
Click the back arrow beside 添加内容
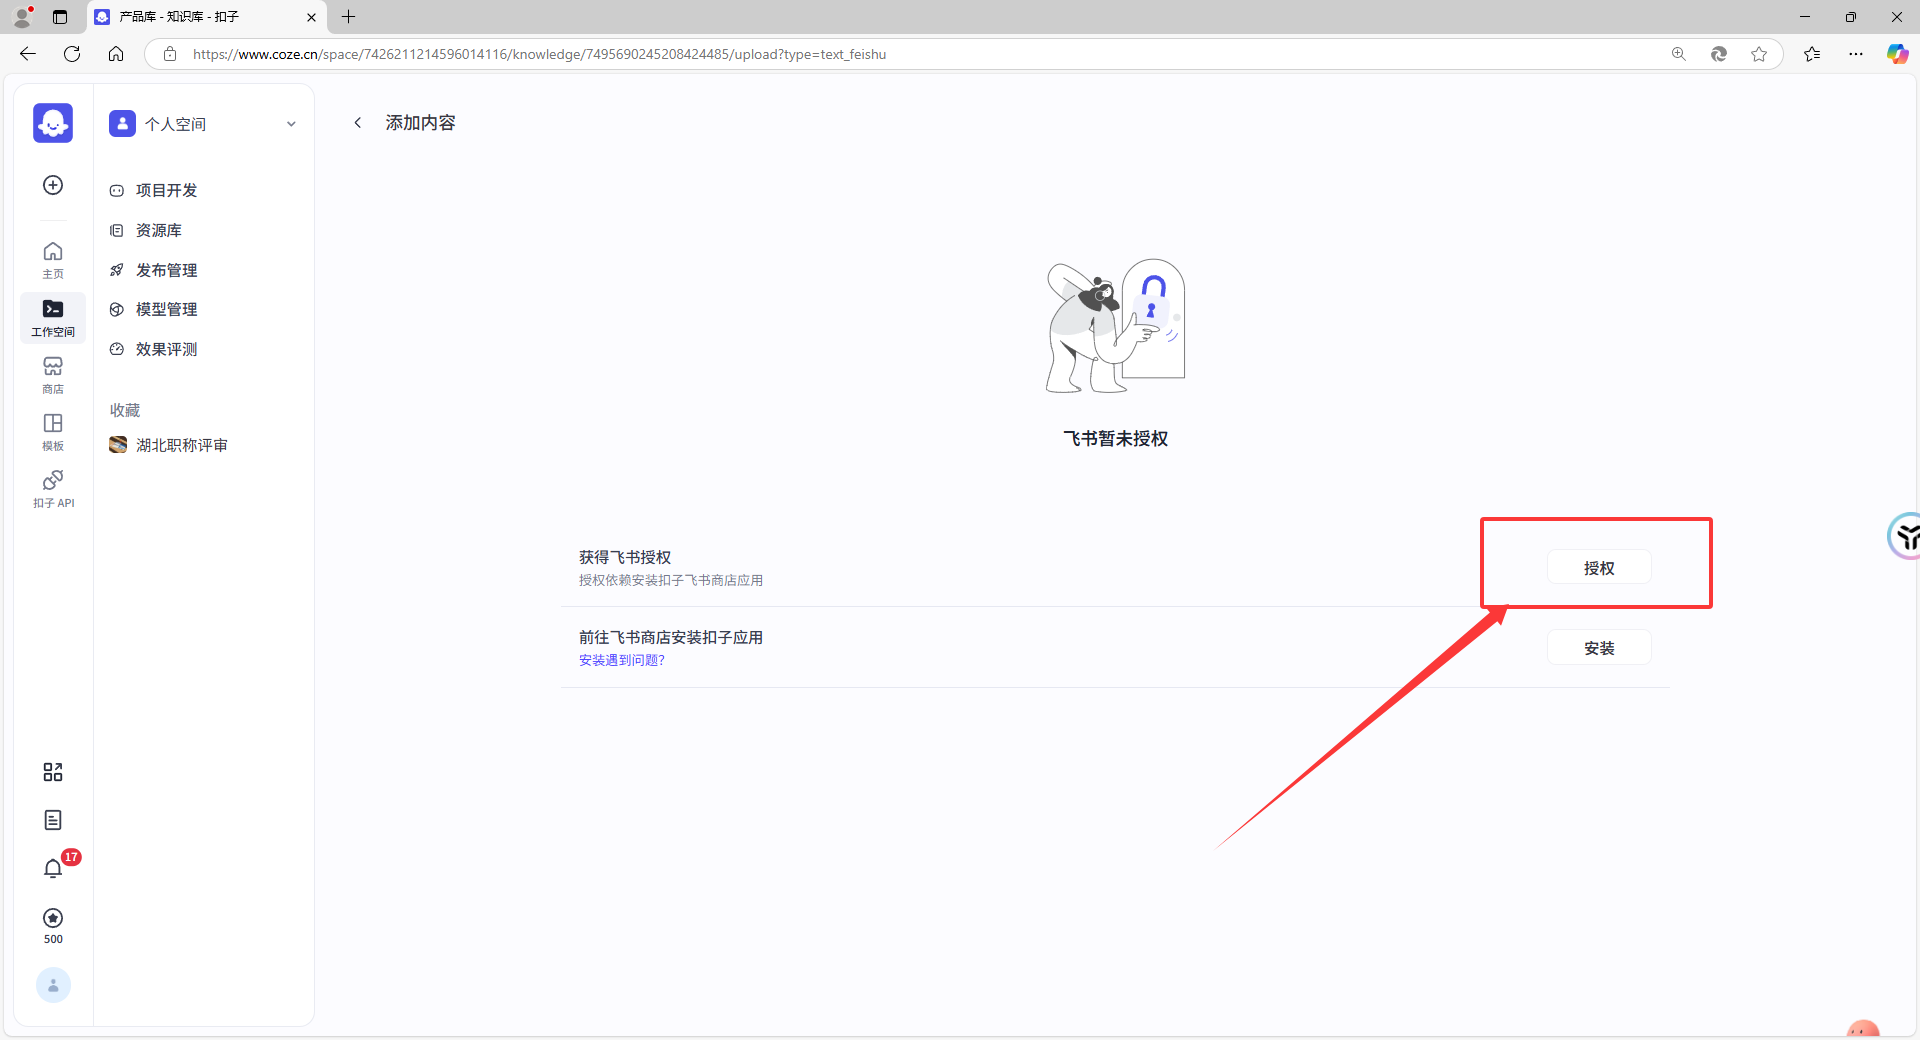coord(358,123)
